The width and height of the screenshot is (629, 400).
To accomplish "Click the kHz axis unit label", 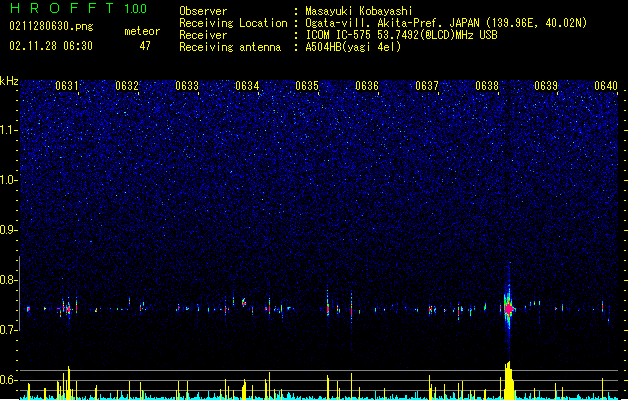I will (x=9, y=81).
